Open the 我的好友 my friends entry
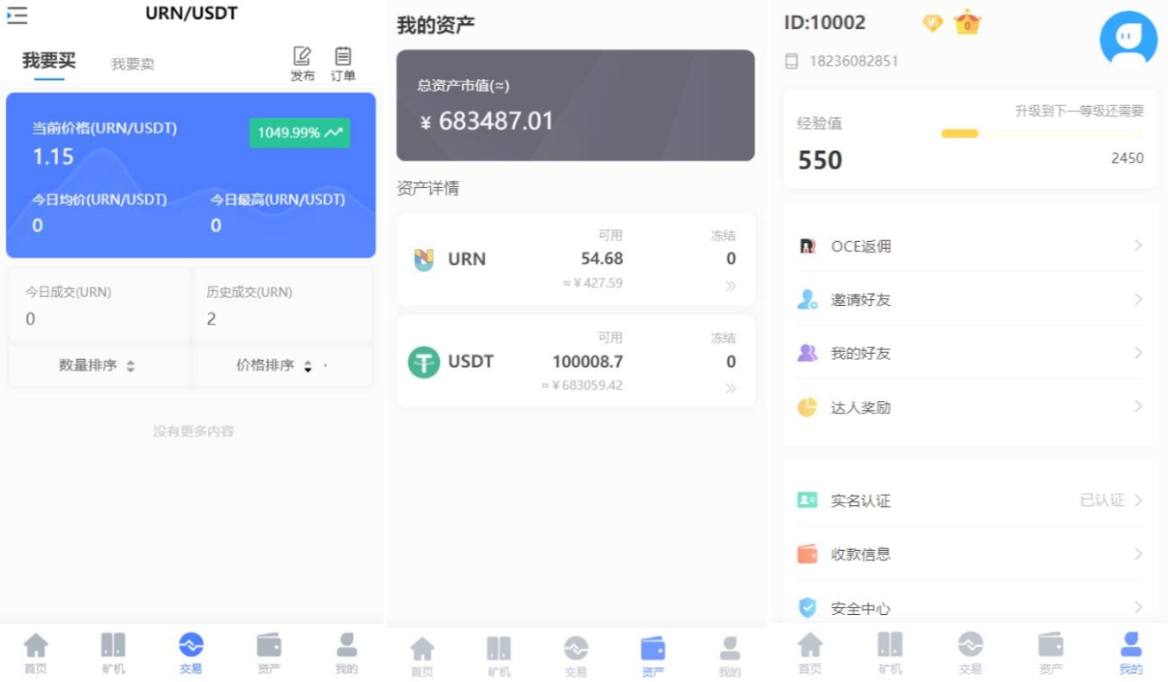1168x682 pixels. 970,353
